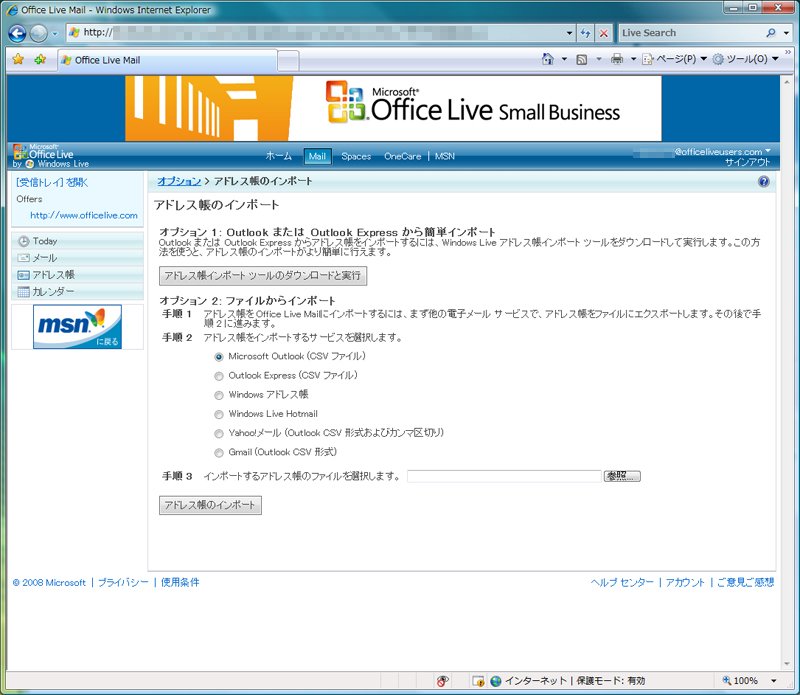Screen dimensions: 800x695
Task: Click the Internet zone globe icon
Action: tap(495, 681)
